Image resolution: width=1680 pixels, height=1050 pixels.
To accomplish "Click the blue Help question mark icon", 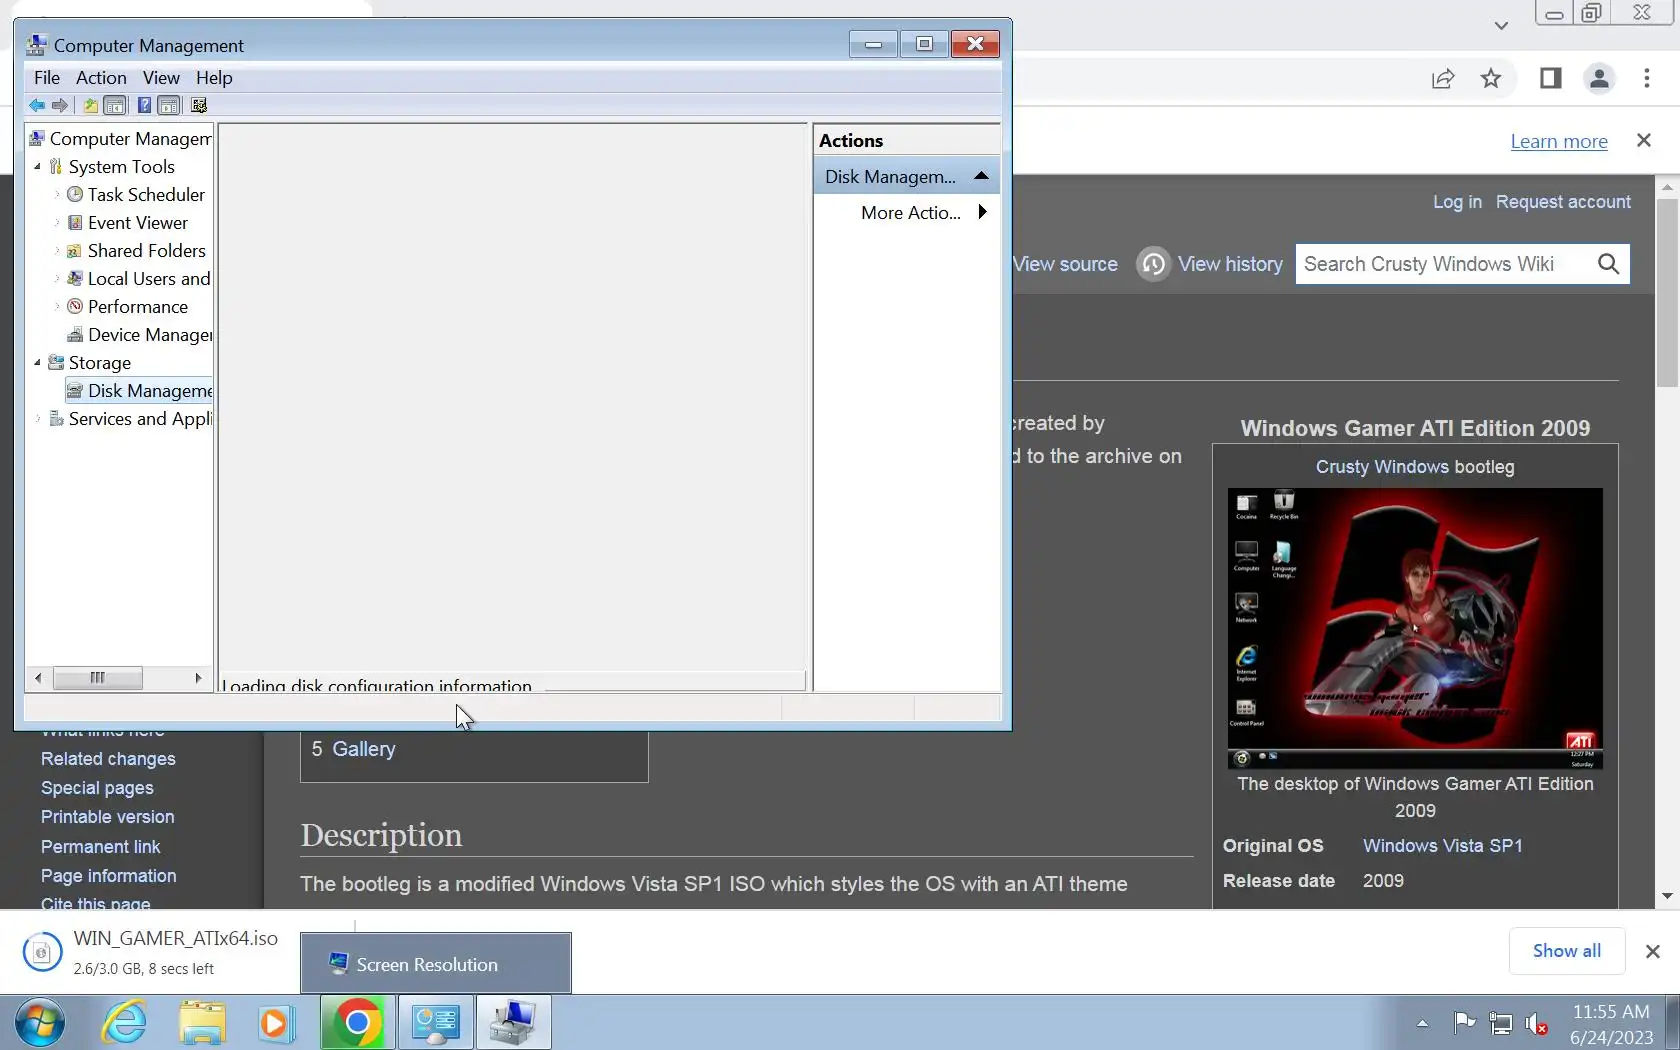I will 144,105.
